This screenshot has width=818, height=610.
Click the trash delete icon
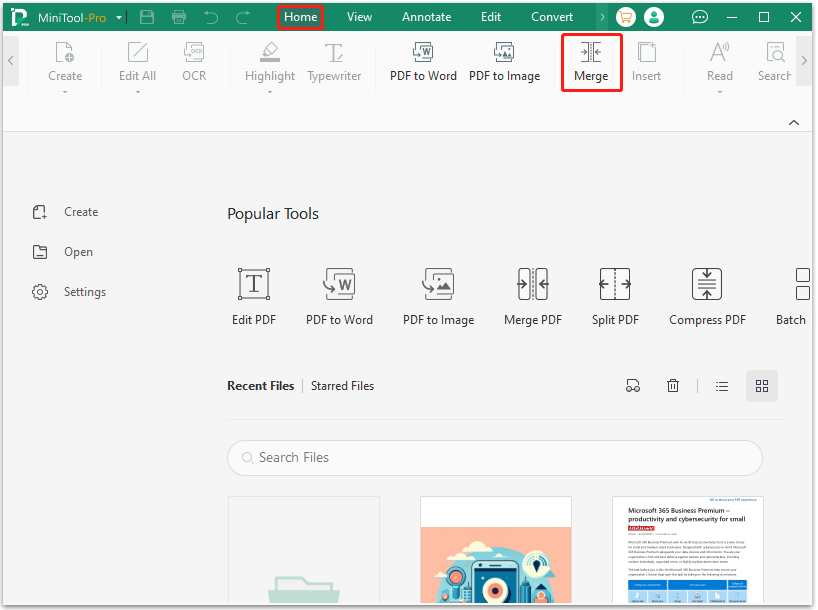pyautogui.click(x=673, y=386)
